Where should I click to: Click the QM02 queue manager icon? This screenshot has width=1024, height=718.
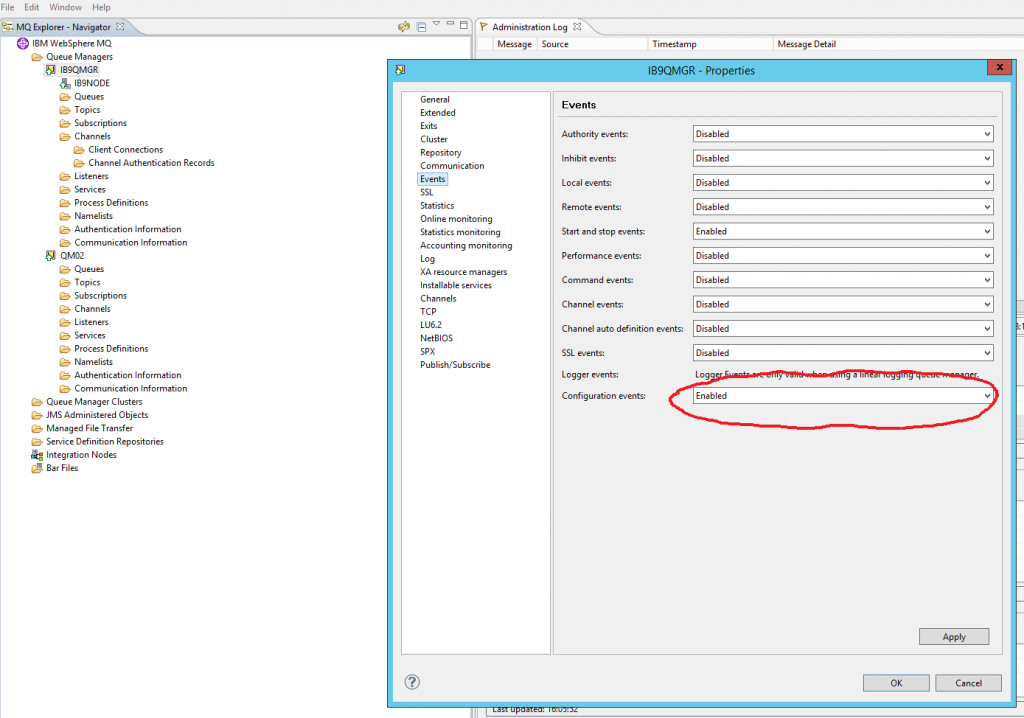tap(50, 255)
